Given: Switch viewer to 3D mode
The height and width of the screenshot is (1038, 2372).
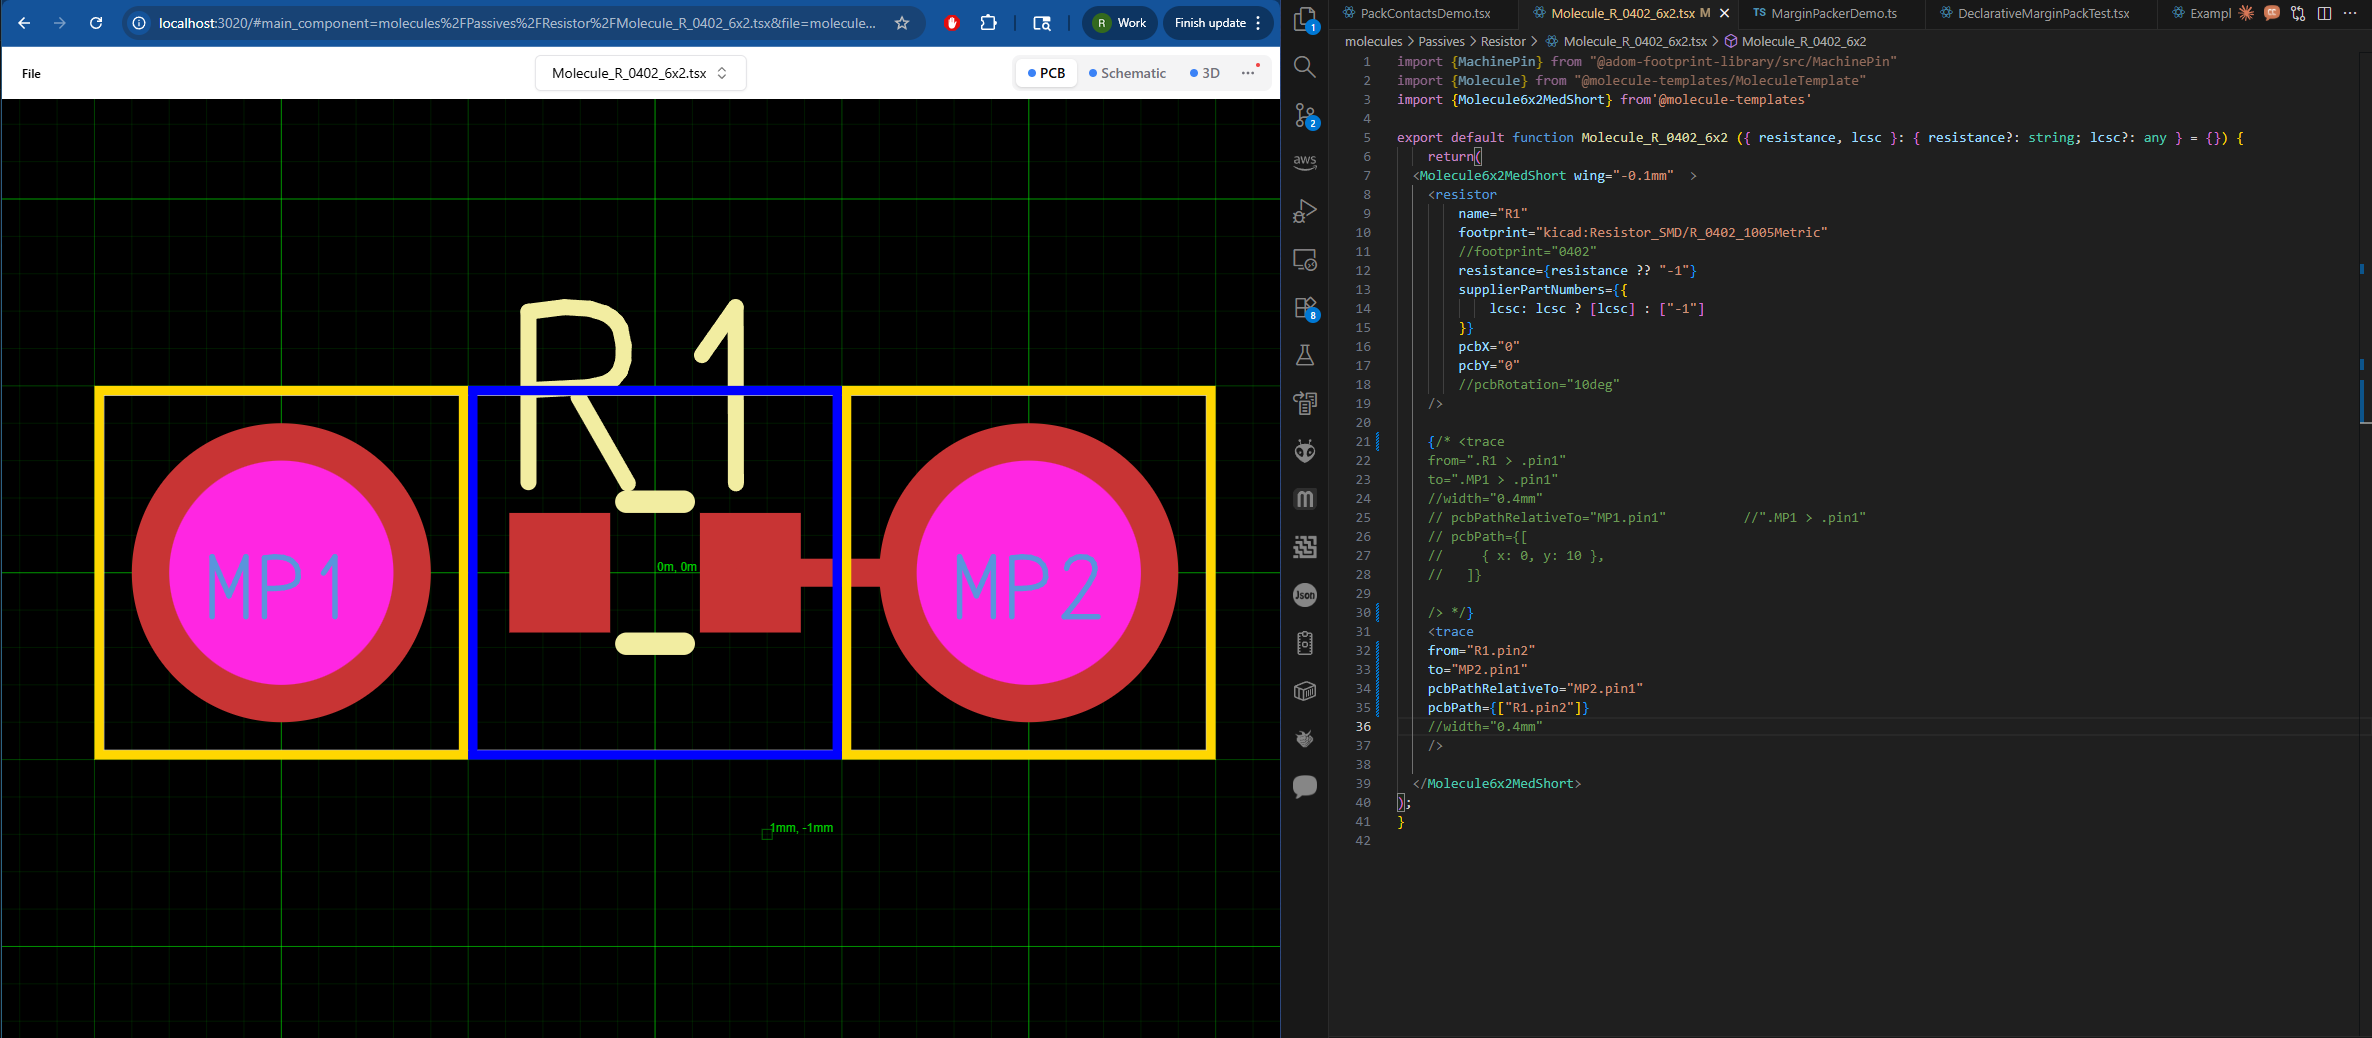Looking at the screenshot, I should coord(1205,73).
